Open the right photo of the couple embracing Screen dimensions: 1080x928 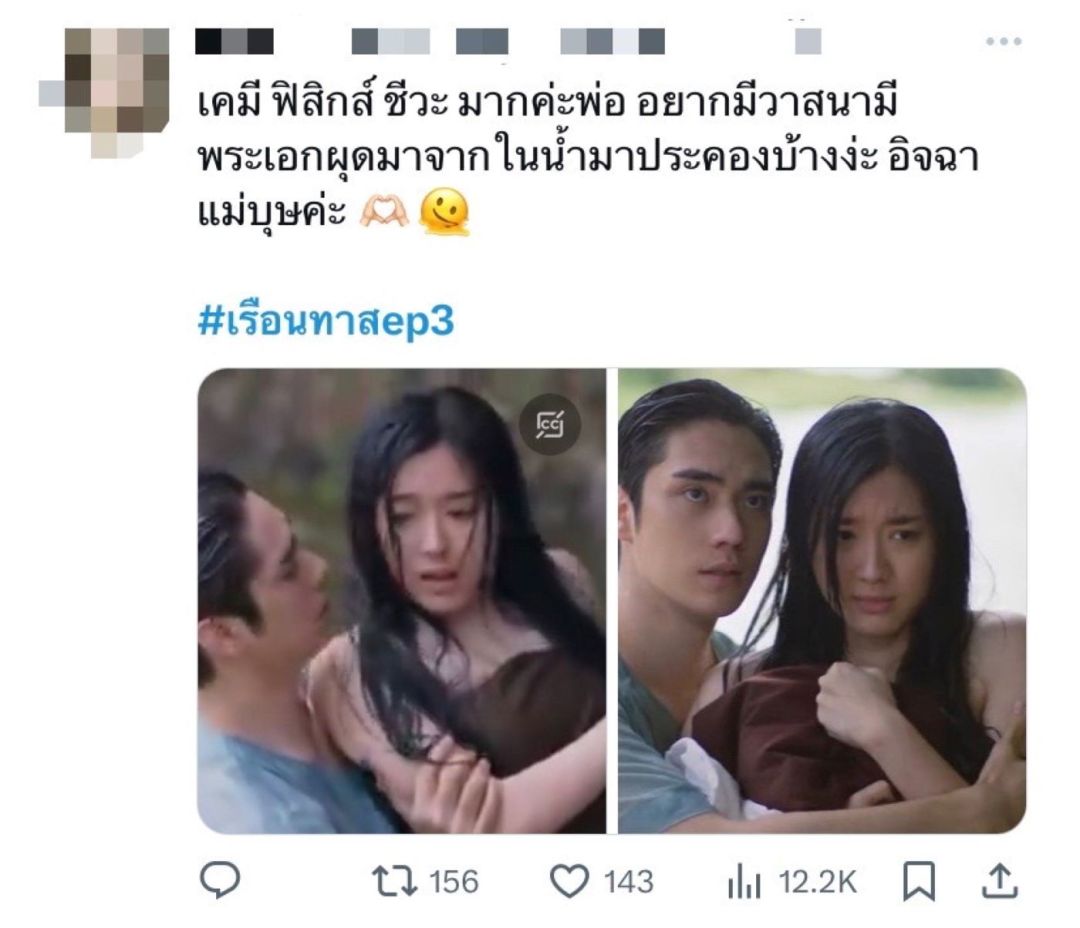(x=822, y=601)
